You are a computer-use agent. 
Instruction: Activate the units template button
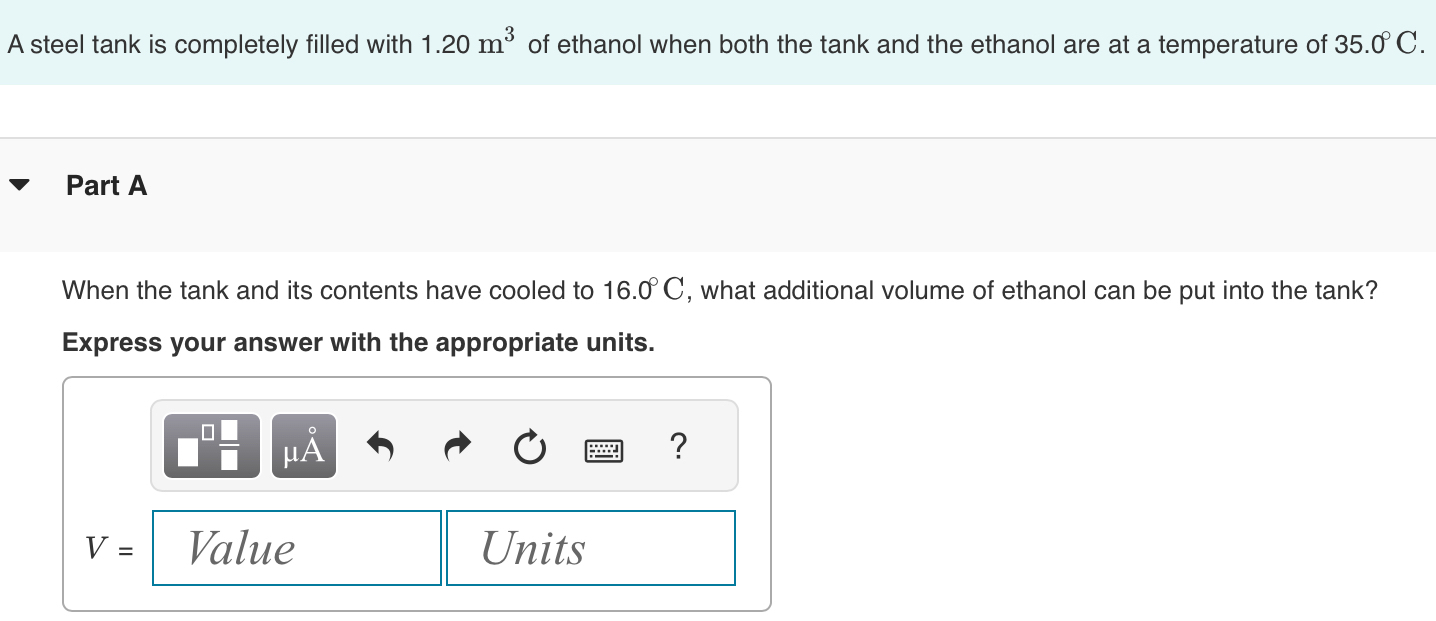coord(302,446)
